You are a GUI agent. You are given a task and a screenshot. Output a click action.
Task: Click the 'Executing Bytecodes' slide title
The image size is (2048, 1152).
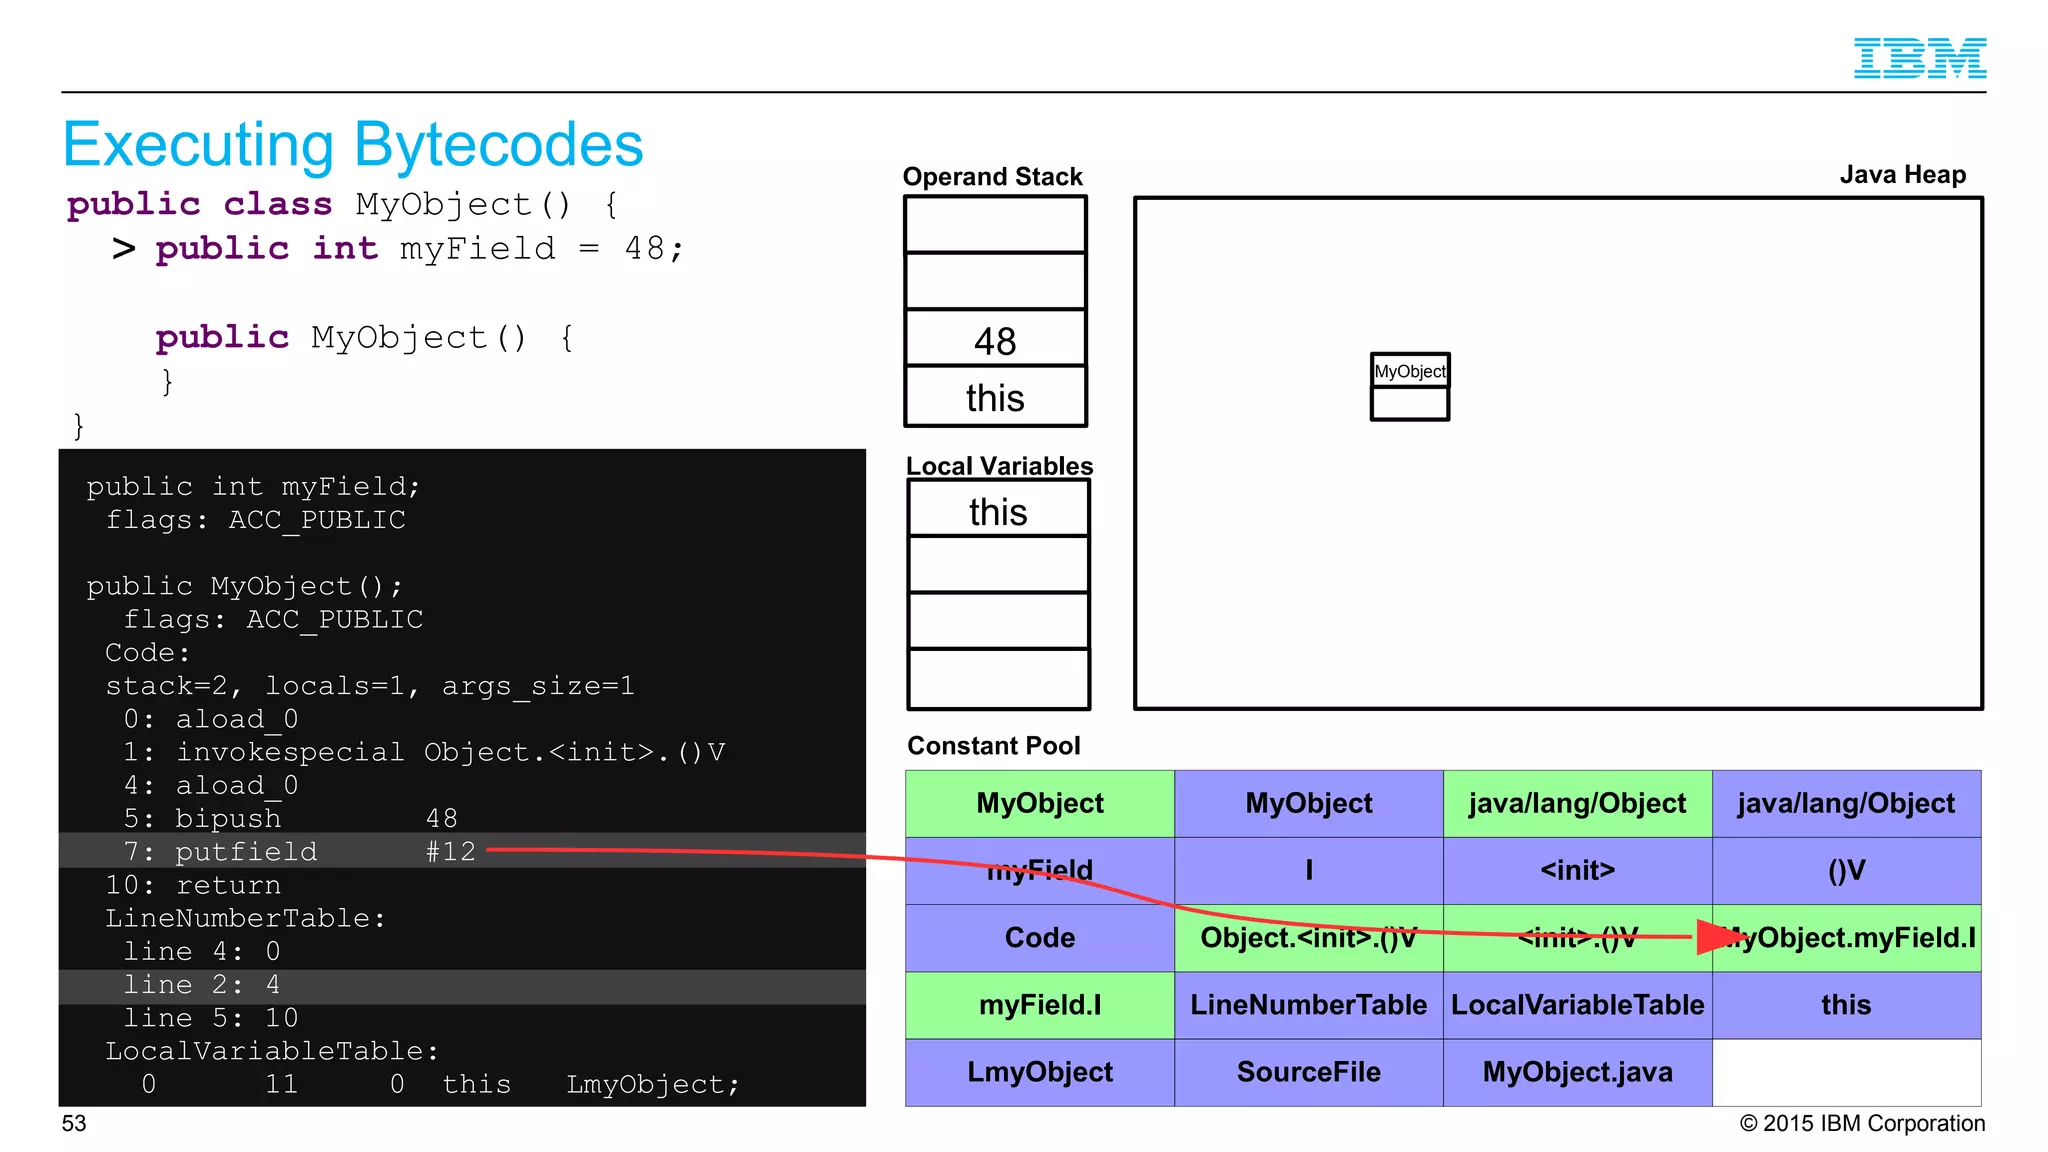(x=353, y=145)
